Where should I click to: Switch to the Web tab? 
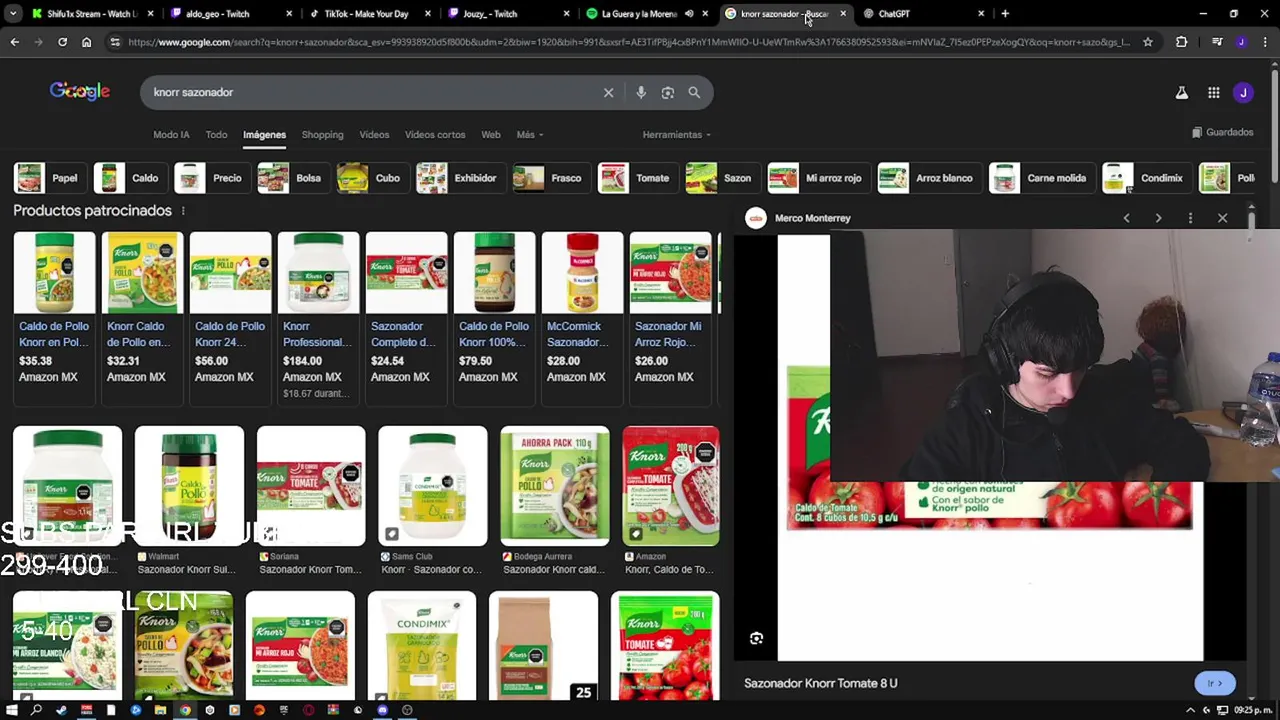[x=490, y=135]
